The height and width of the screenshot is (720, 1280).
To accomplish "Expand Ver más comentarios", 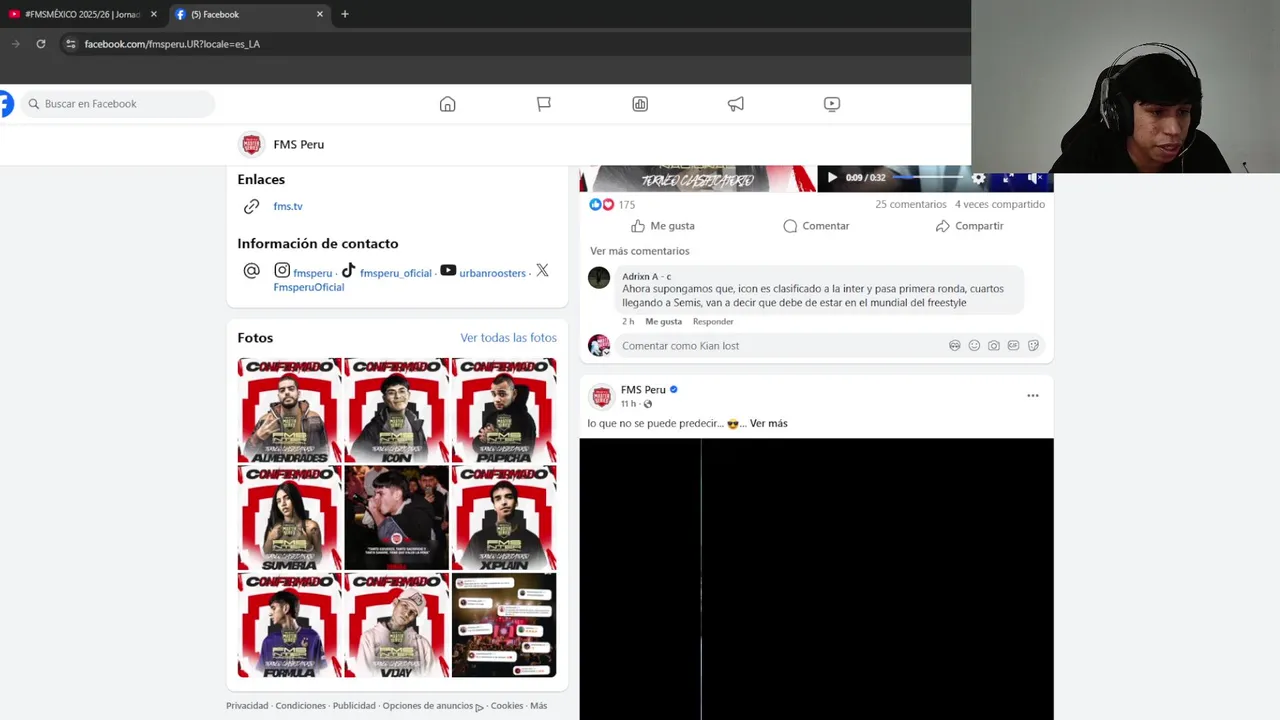I will coord(639,251).
